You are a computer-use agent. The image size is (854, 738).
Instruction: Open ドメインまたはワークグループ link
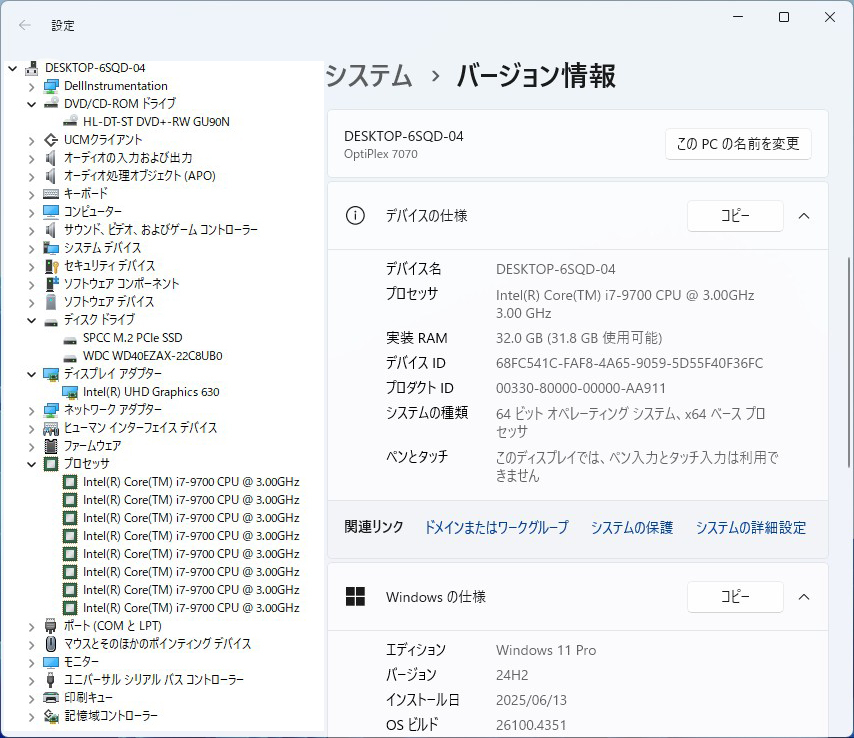[496, 527]
